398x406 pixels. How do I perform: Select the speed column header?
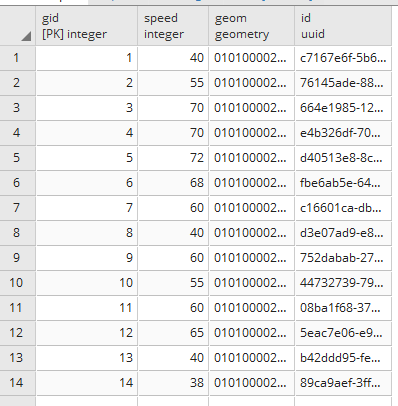[173, 26]
